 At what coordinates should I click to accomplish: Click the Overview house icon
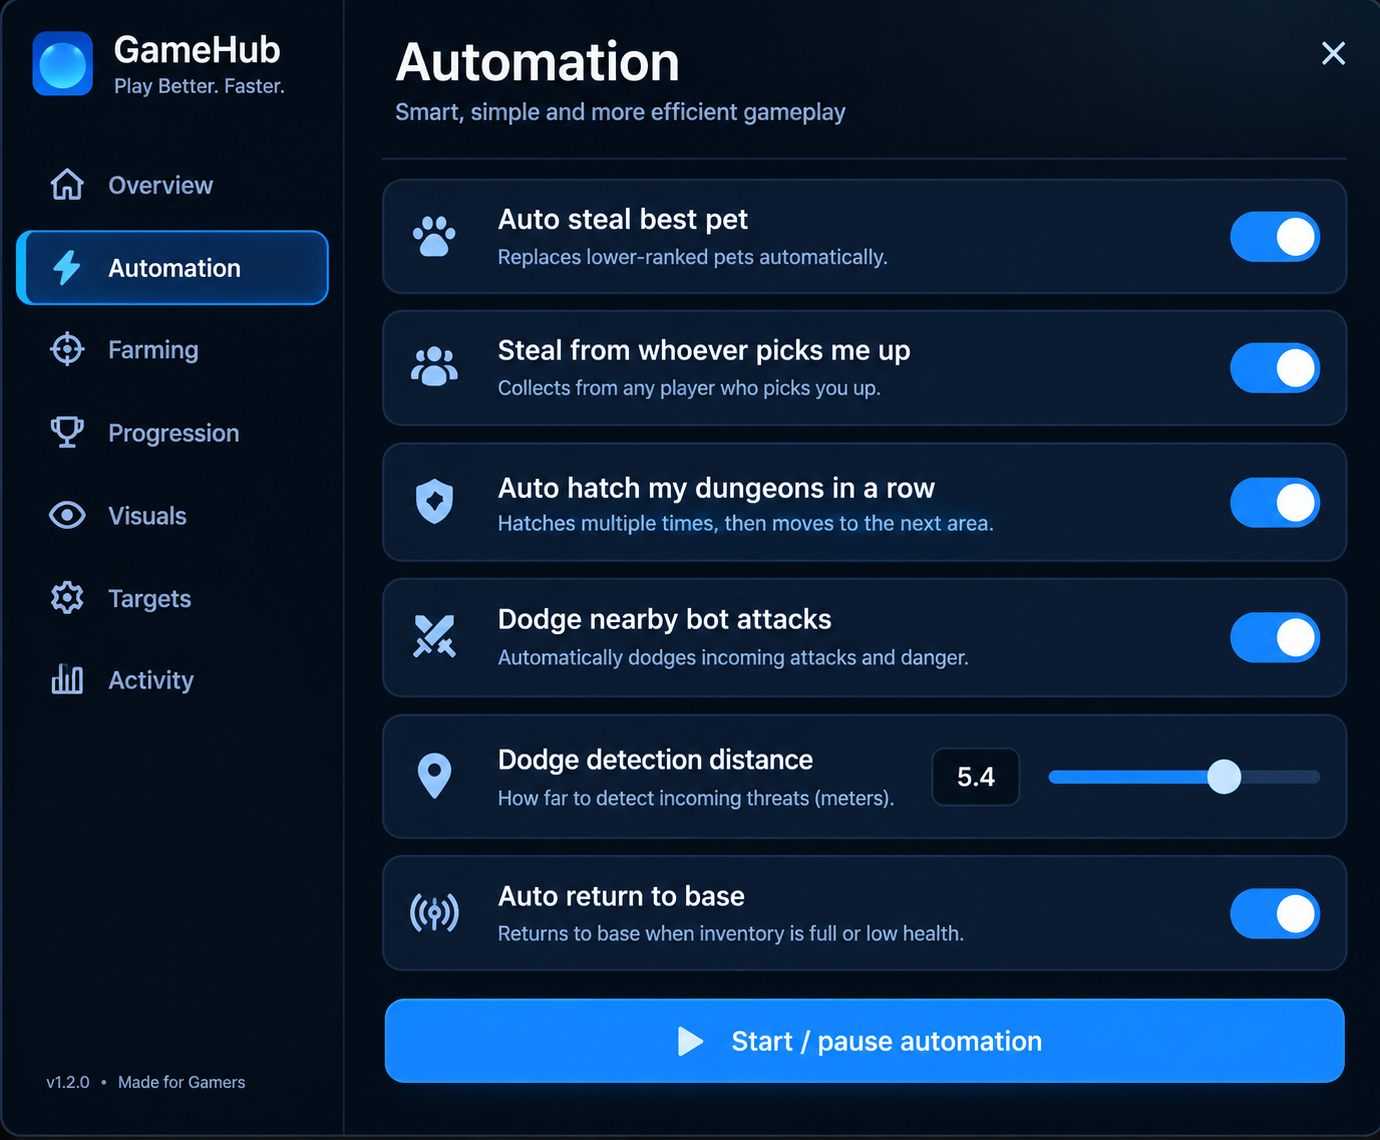coord(67,185)
